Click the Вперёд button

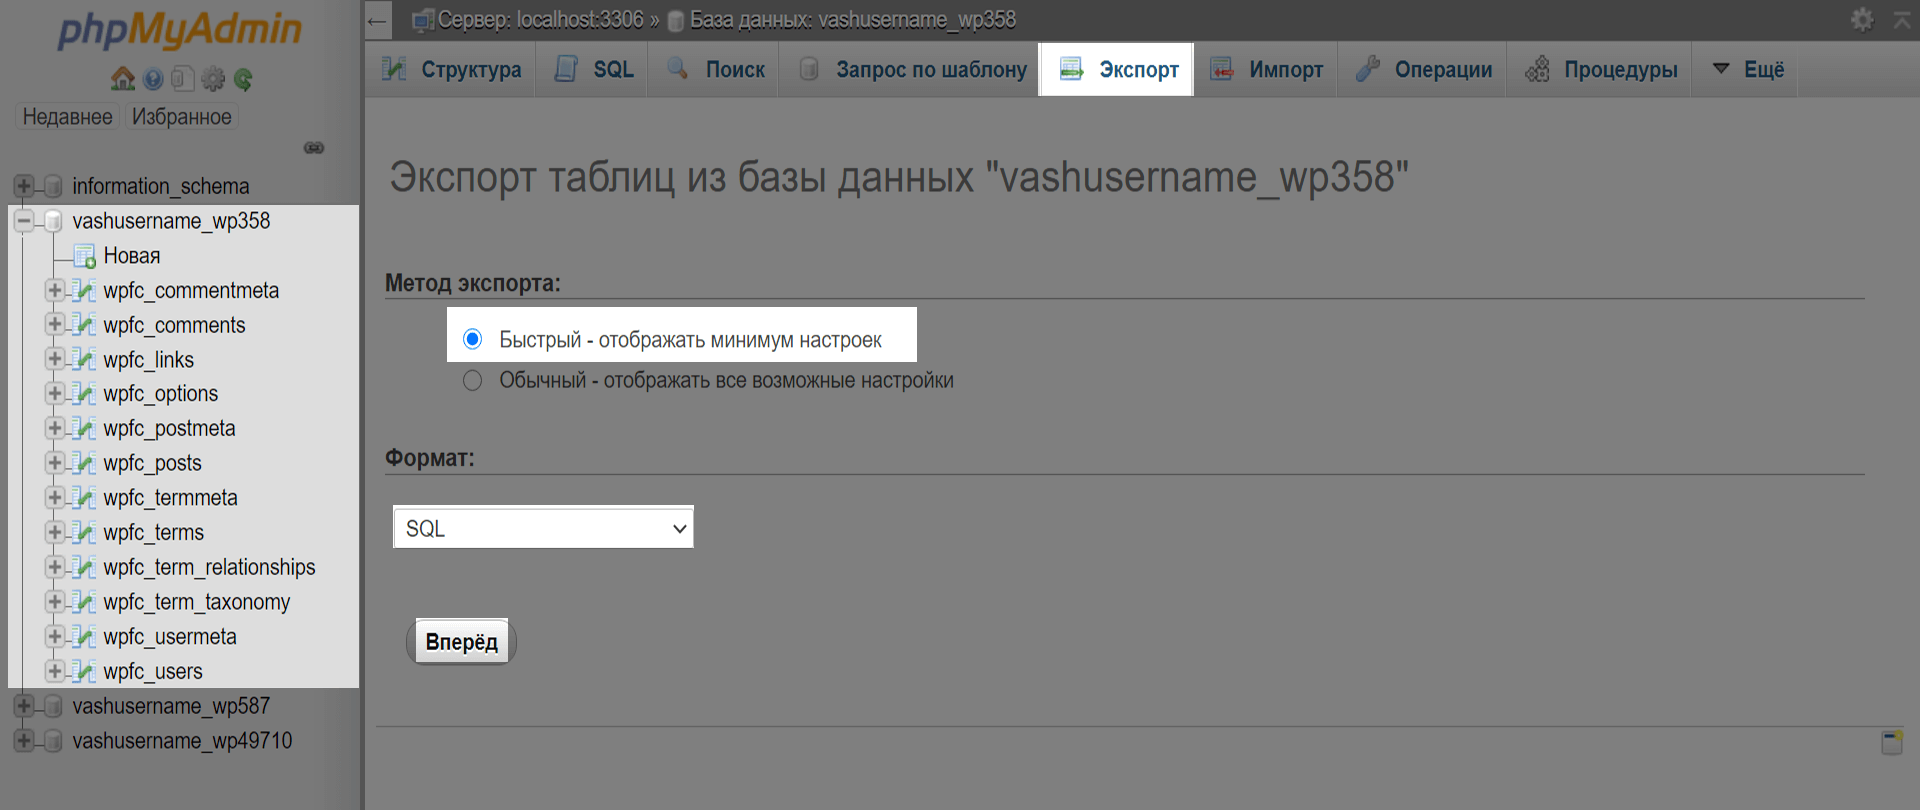[x=461, y=641]
